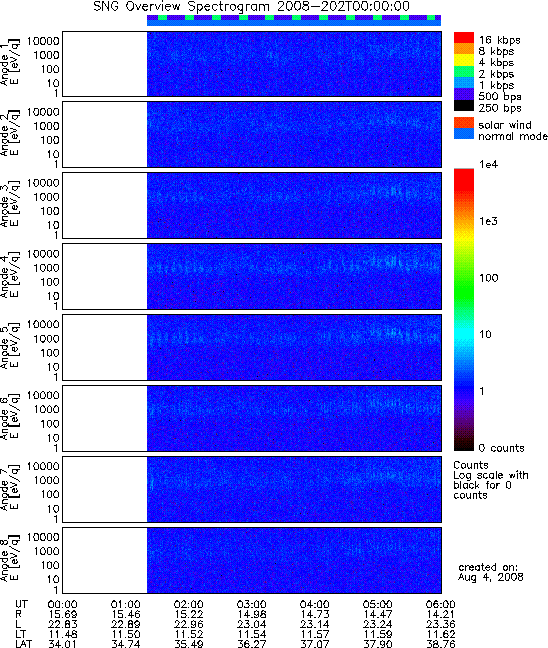Click the 'Anode 5 E [eV/q]' axis label
The width and height of the screenshot is (548, 648).
point(10,346)
